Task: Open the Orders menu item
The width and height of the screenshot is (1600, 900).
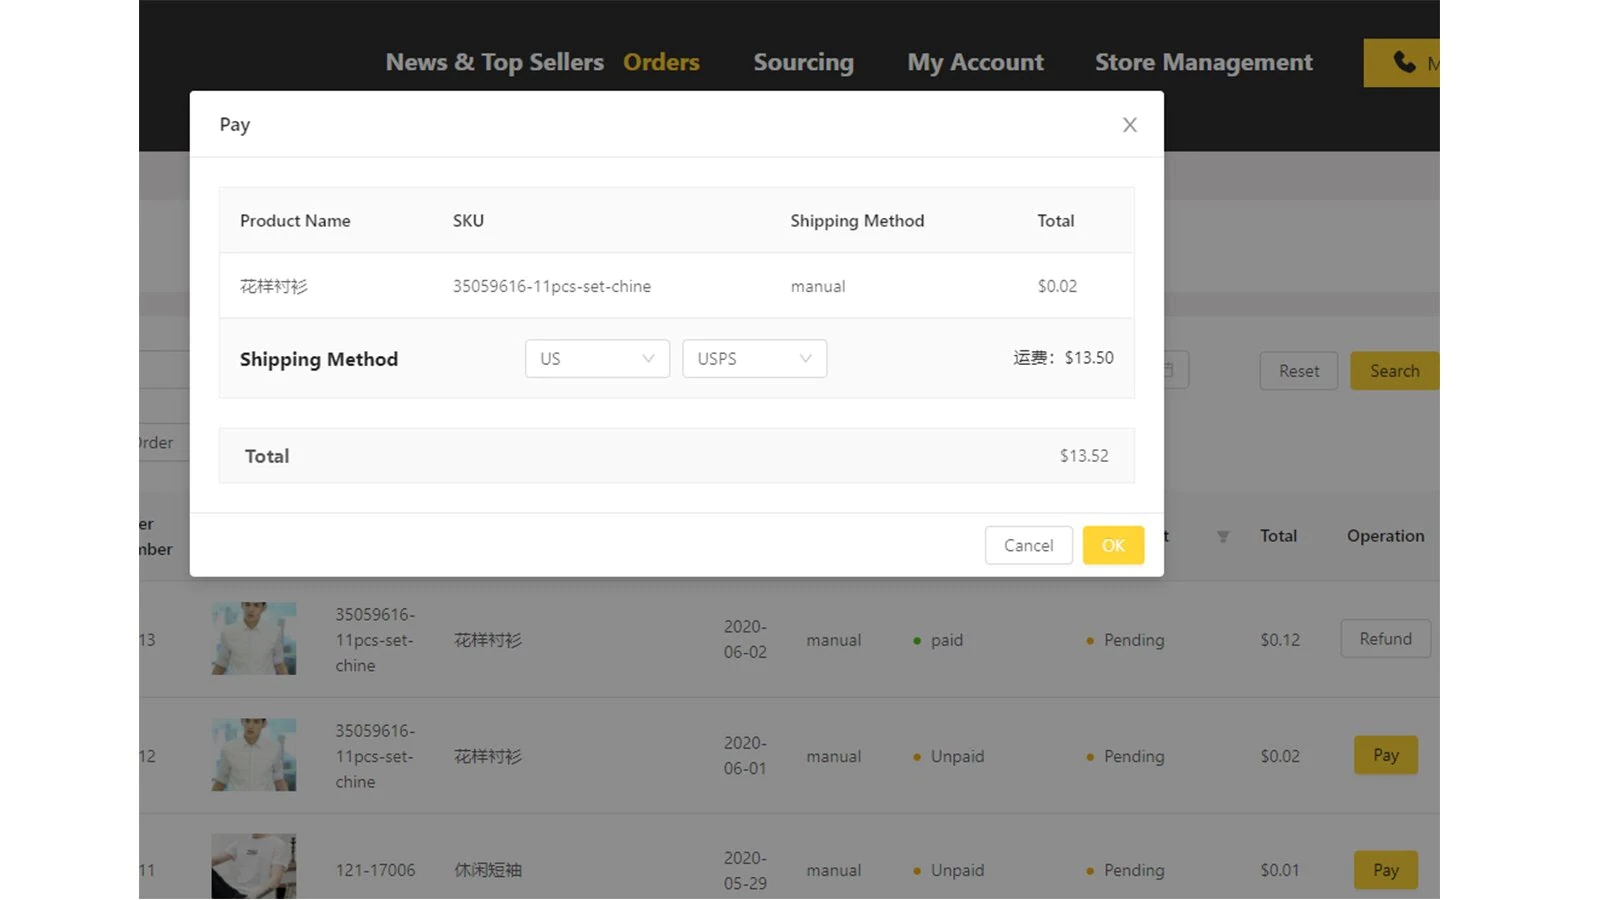Action: point(661,62)
